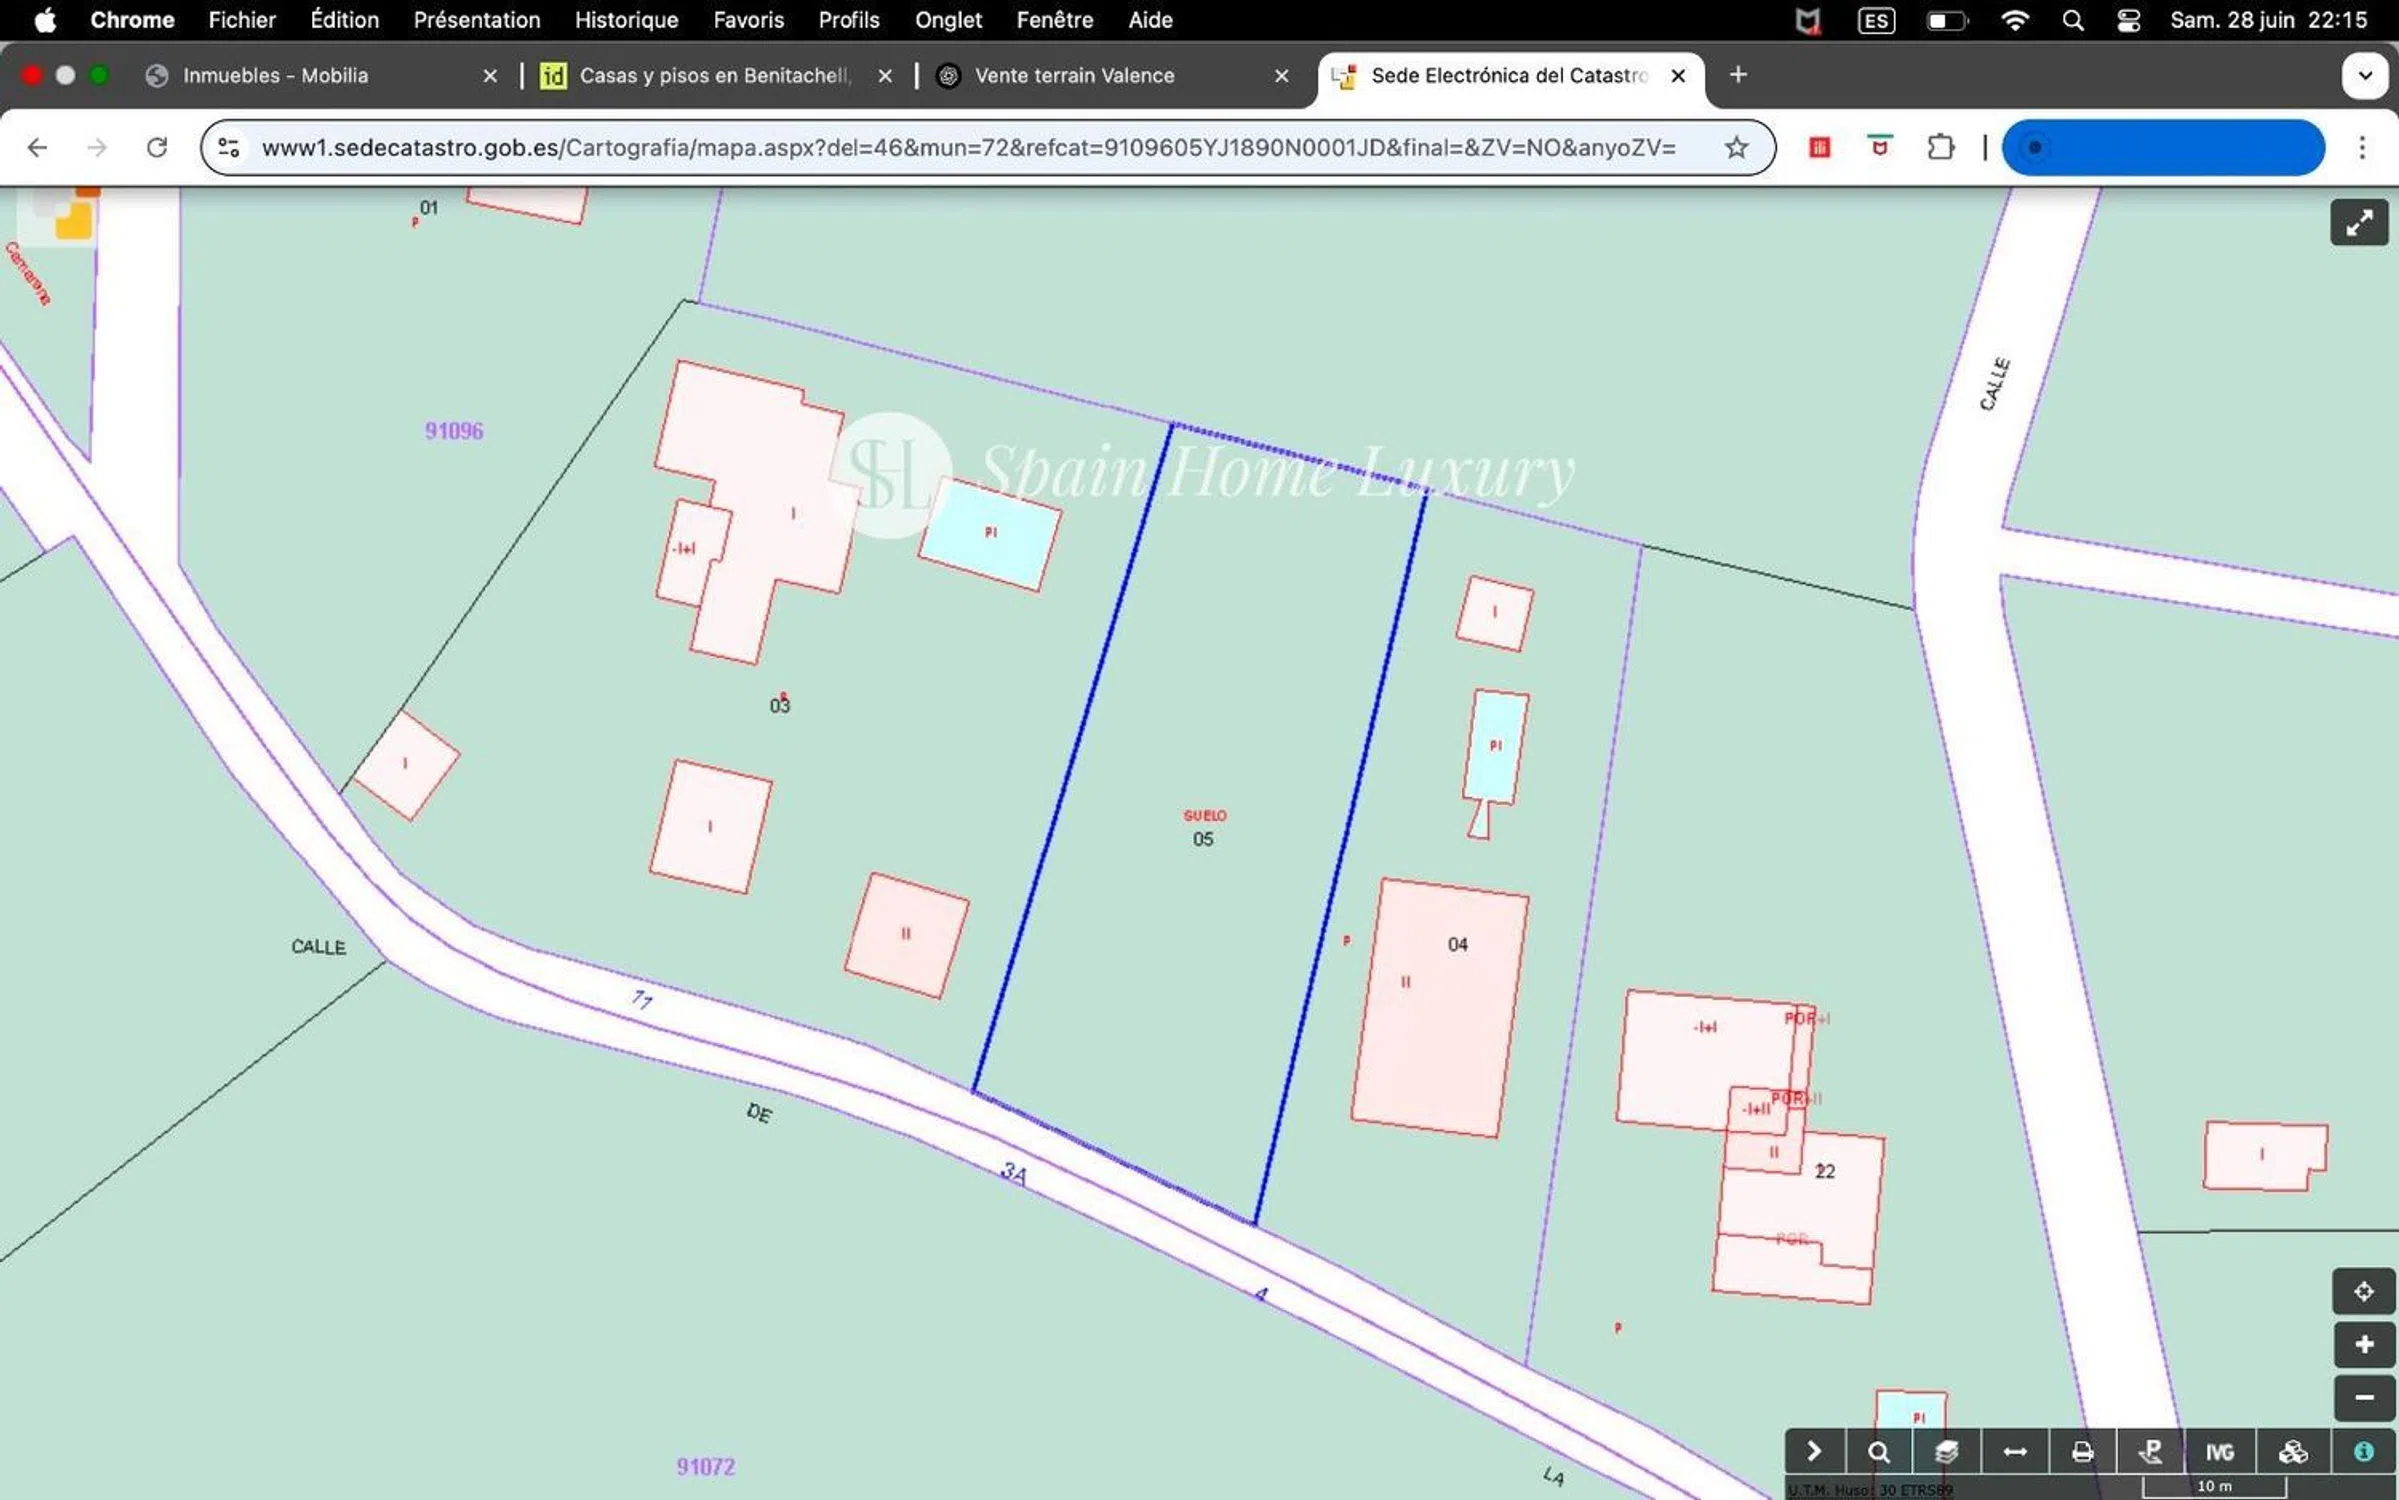2399x1500 pixels.
Task: Bookmark page with the star icon
Action: (1736, 148)
